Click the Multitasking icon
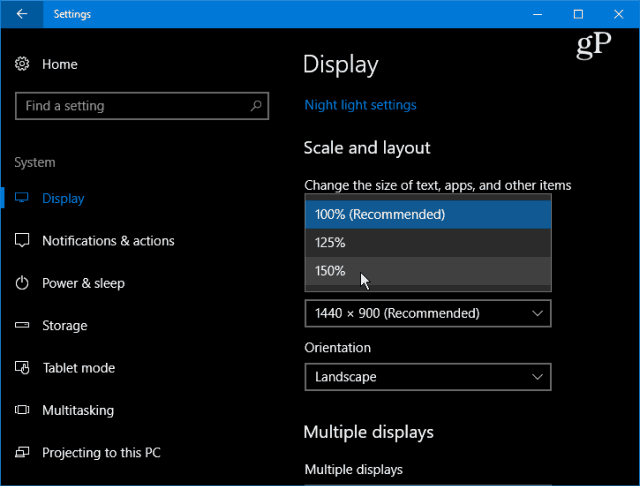The image size is (640, 486). tap(22, 410)
